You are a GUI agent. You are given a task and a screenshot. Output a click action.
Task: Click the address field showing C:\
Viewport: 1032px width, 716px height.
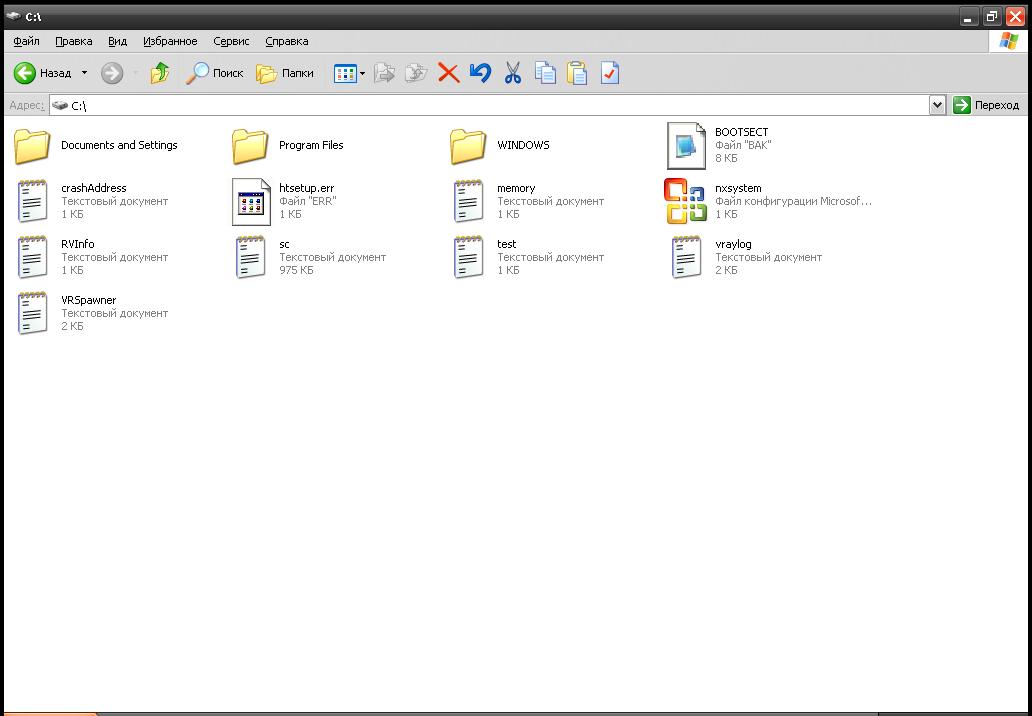click(x=490, y=105)
